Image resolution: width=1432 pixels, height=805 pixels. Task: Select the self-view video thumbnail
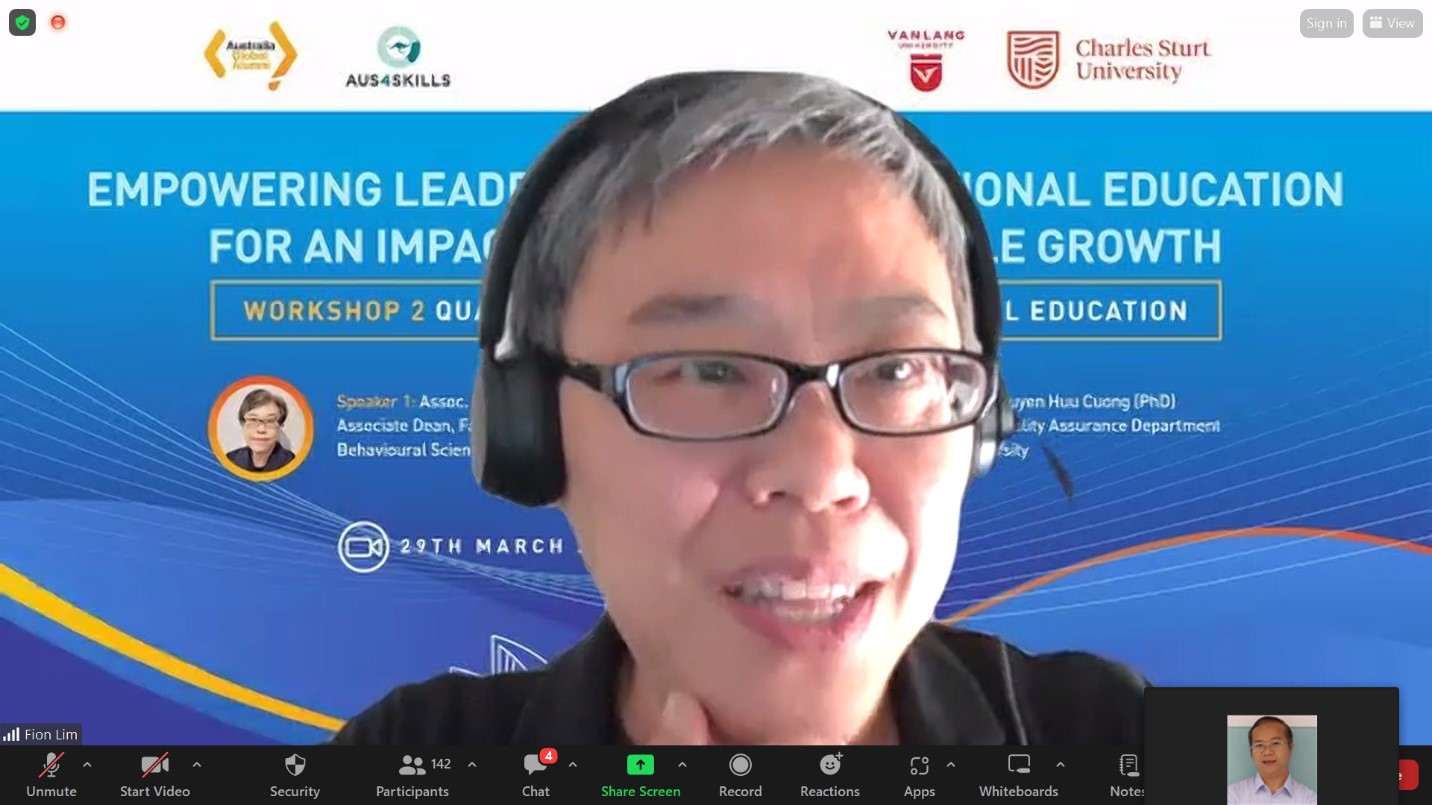pyautogui.click(x=1271, y=758)
